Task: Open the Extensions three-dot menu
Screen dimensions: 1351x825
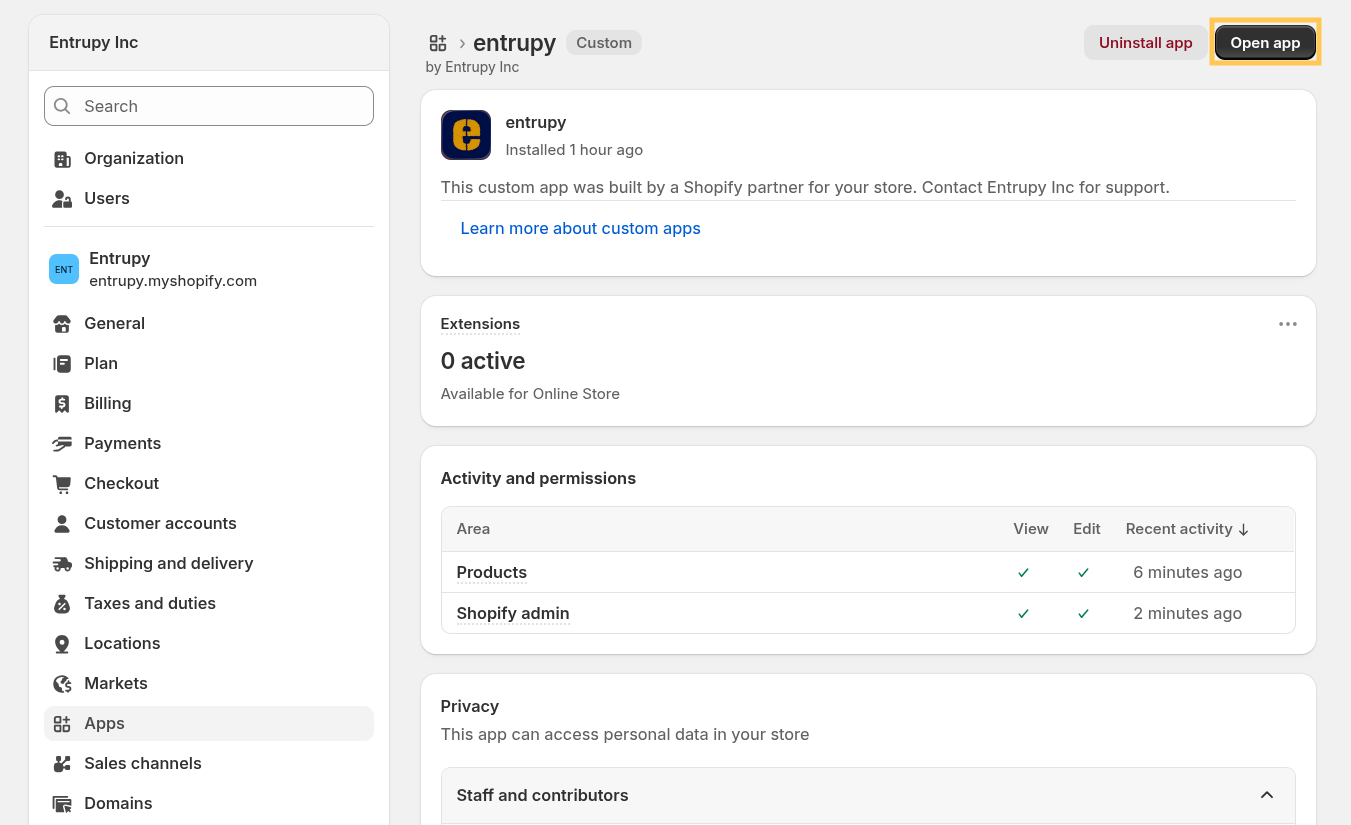Action: click(x=1288, y=324)
